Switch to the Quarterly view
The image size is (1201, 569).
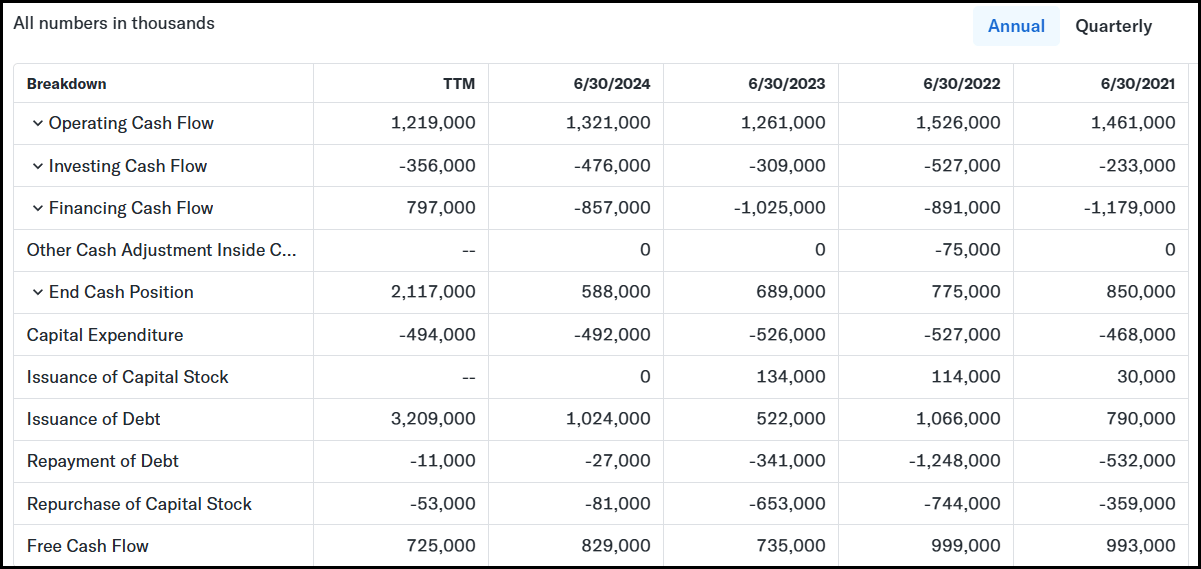[1114, 26]
